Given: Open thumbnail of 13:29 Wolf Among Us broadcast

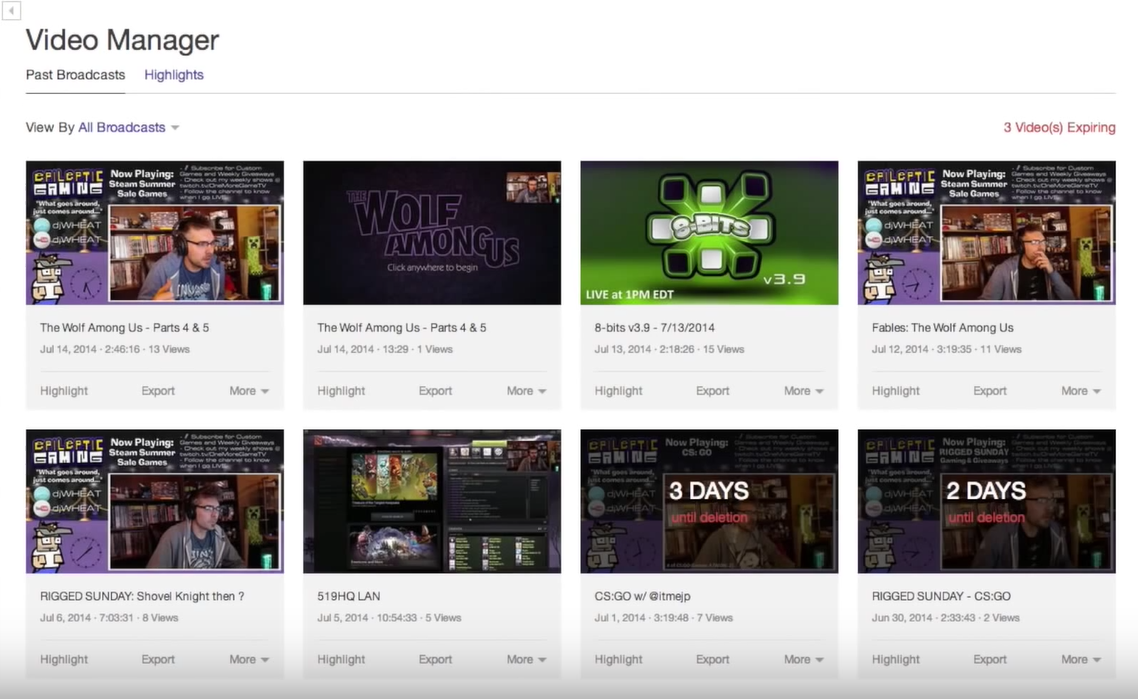Looking at the screenshot, I should pyautogui.click(x=432, y=232).
